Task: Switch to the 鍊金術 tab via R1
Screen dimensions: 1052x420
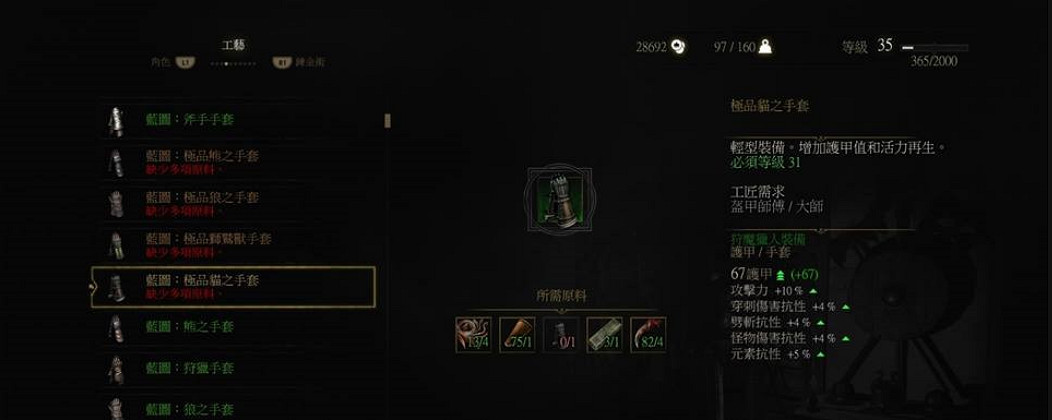Action: (x=299, y=62)
